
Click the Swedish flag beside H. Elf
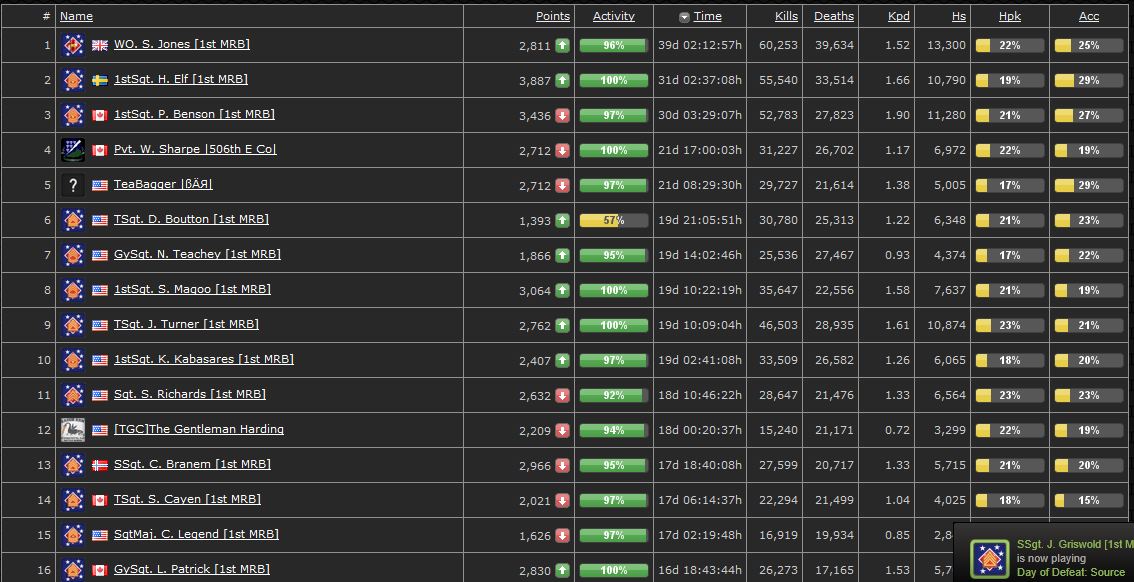tap(100, 80)
